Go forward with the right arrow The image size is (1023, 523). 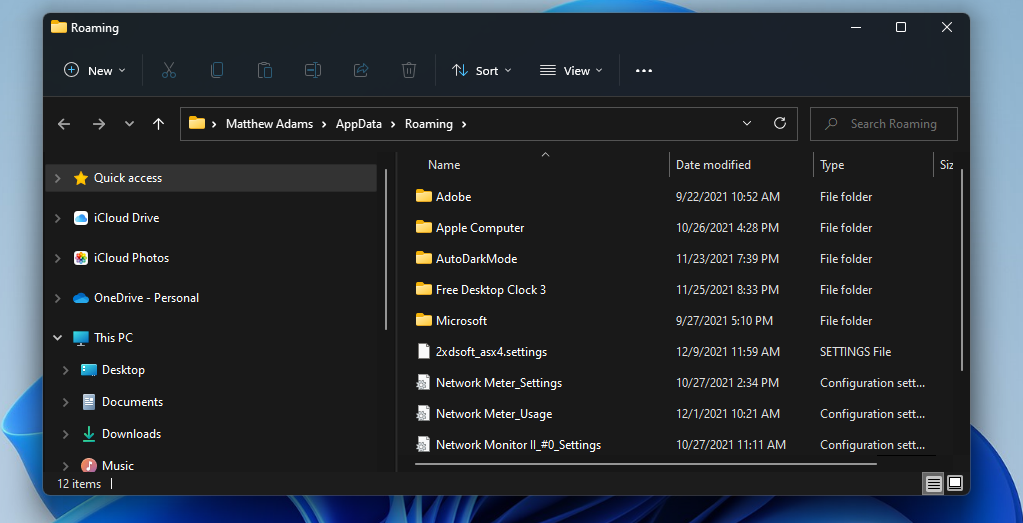(x=99, y=124)
